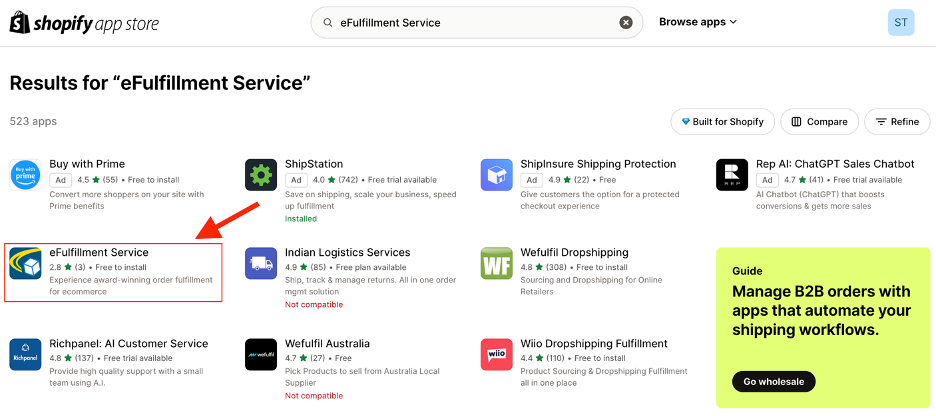Click the Wiio Dropshipping Fulfillment icon

point(496,355)
